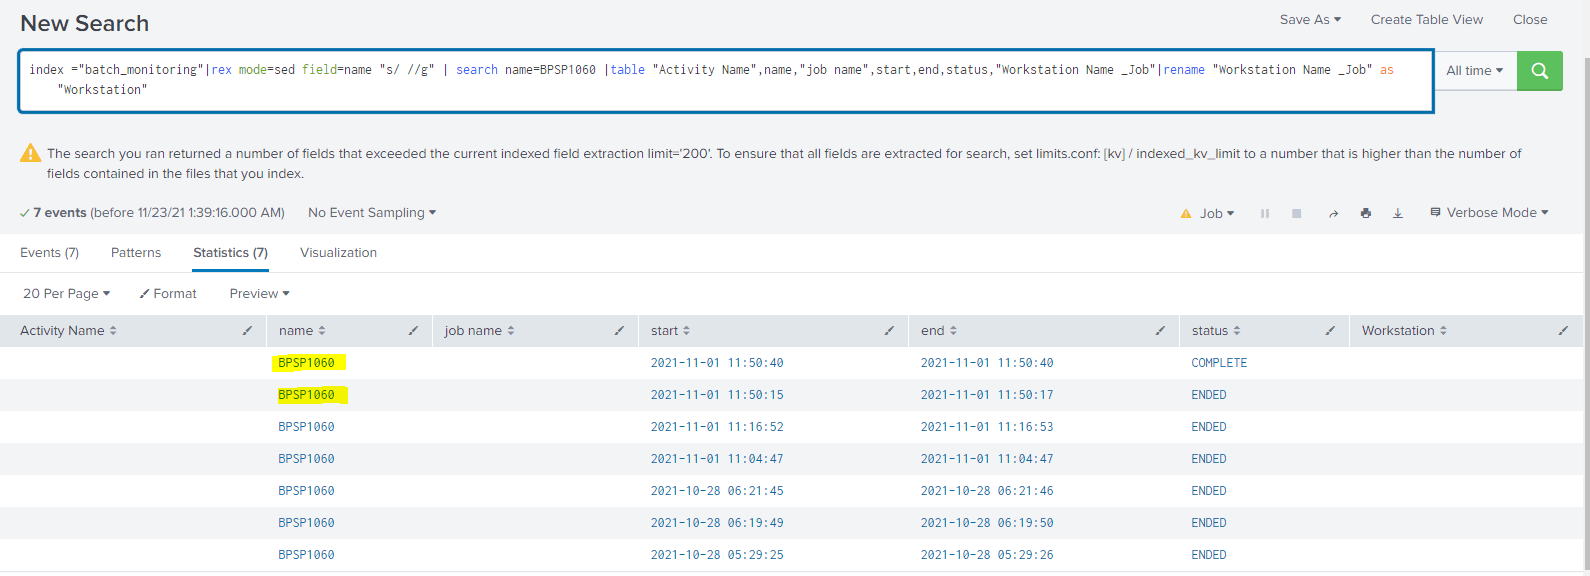
Task: Click the COMPLETE status value
Action: point(1219,363)
